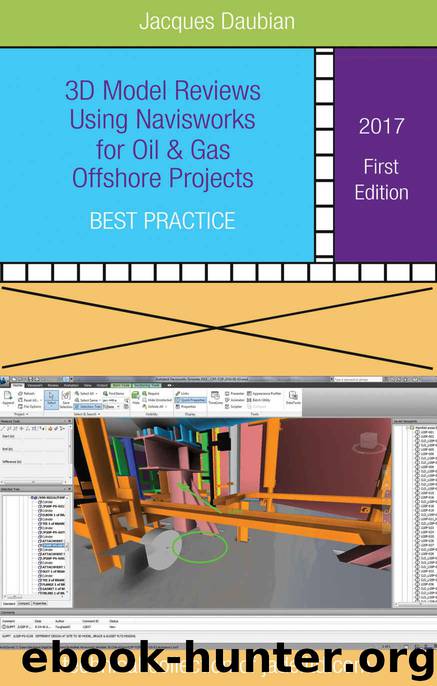Click Find Items in the ribbon
The width and height of the screenshot is (437, 686).
coord(114,394)
